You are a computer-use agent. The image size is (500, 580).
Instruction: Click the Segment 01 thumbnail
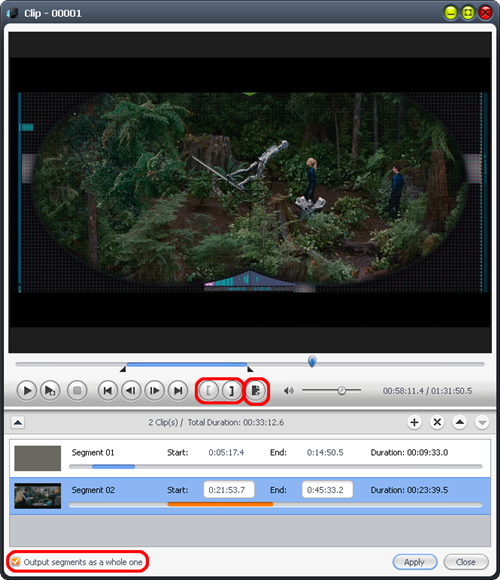click(38, 458)
